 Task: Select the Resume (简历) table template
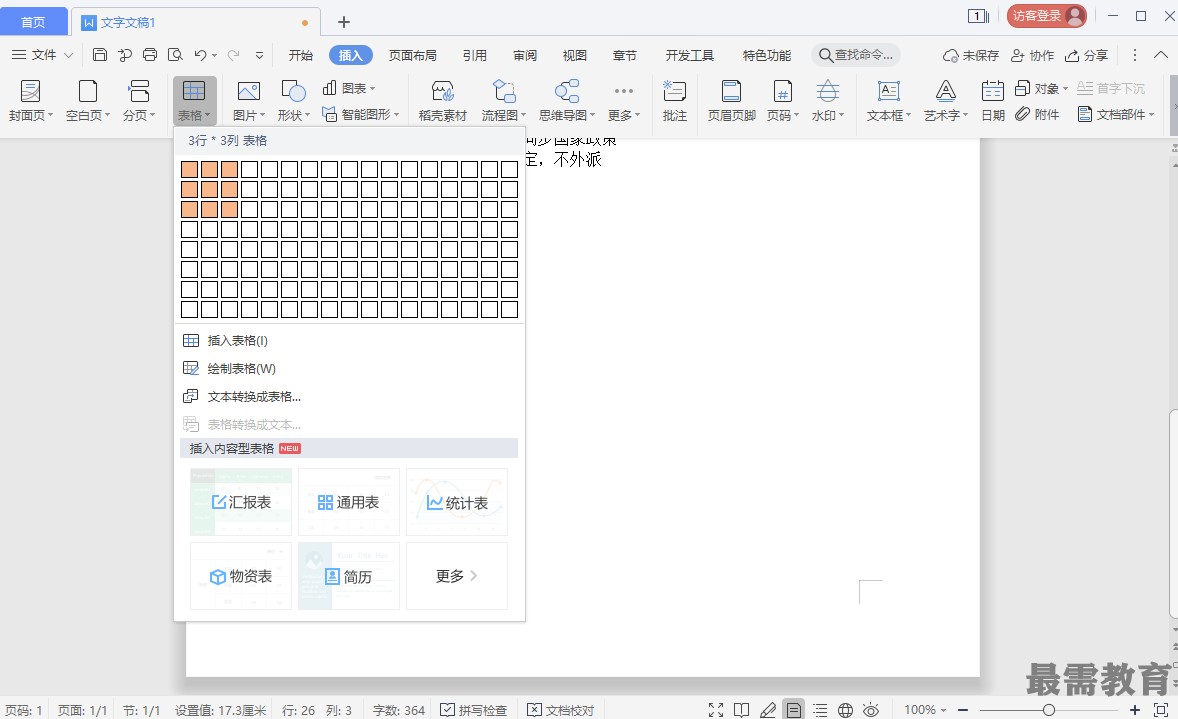pos(349,576)
